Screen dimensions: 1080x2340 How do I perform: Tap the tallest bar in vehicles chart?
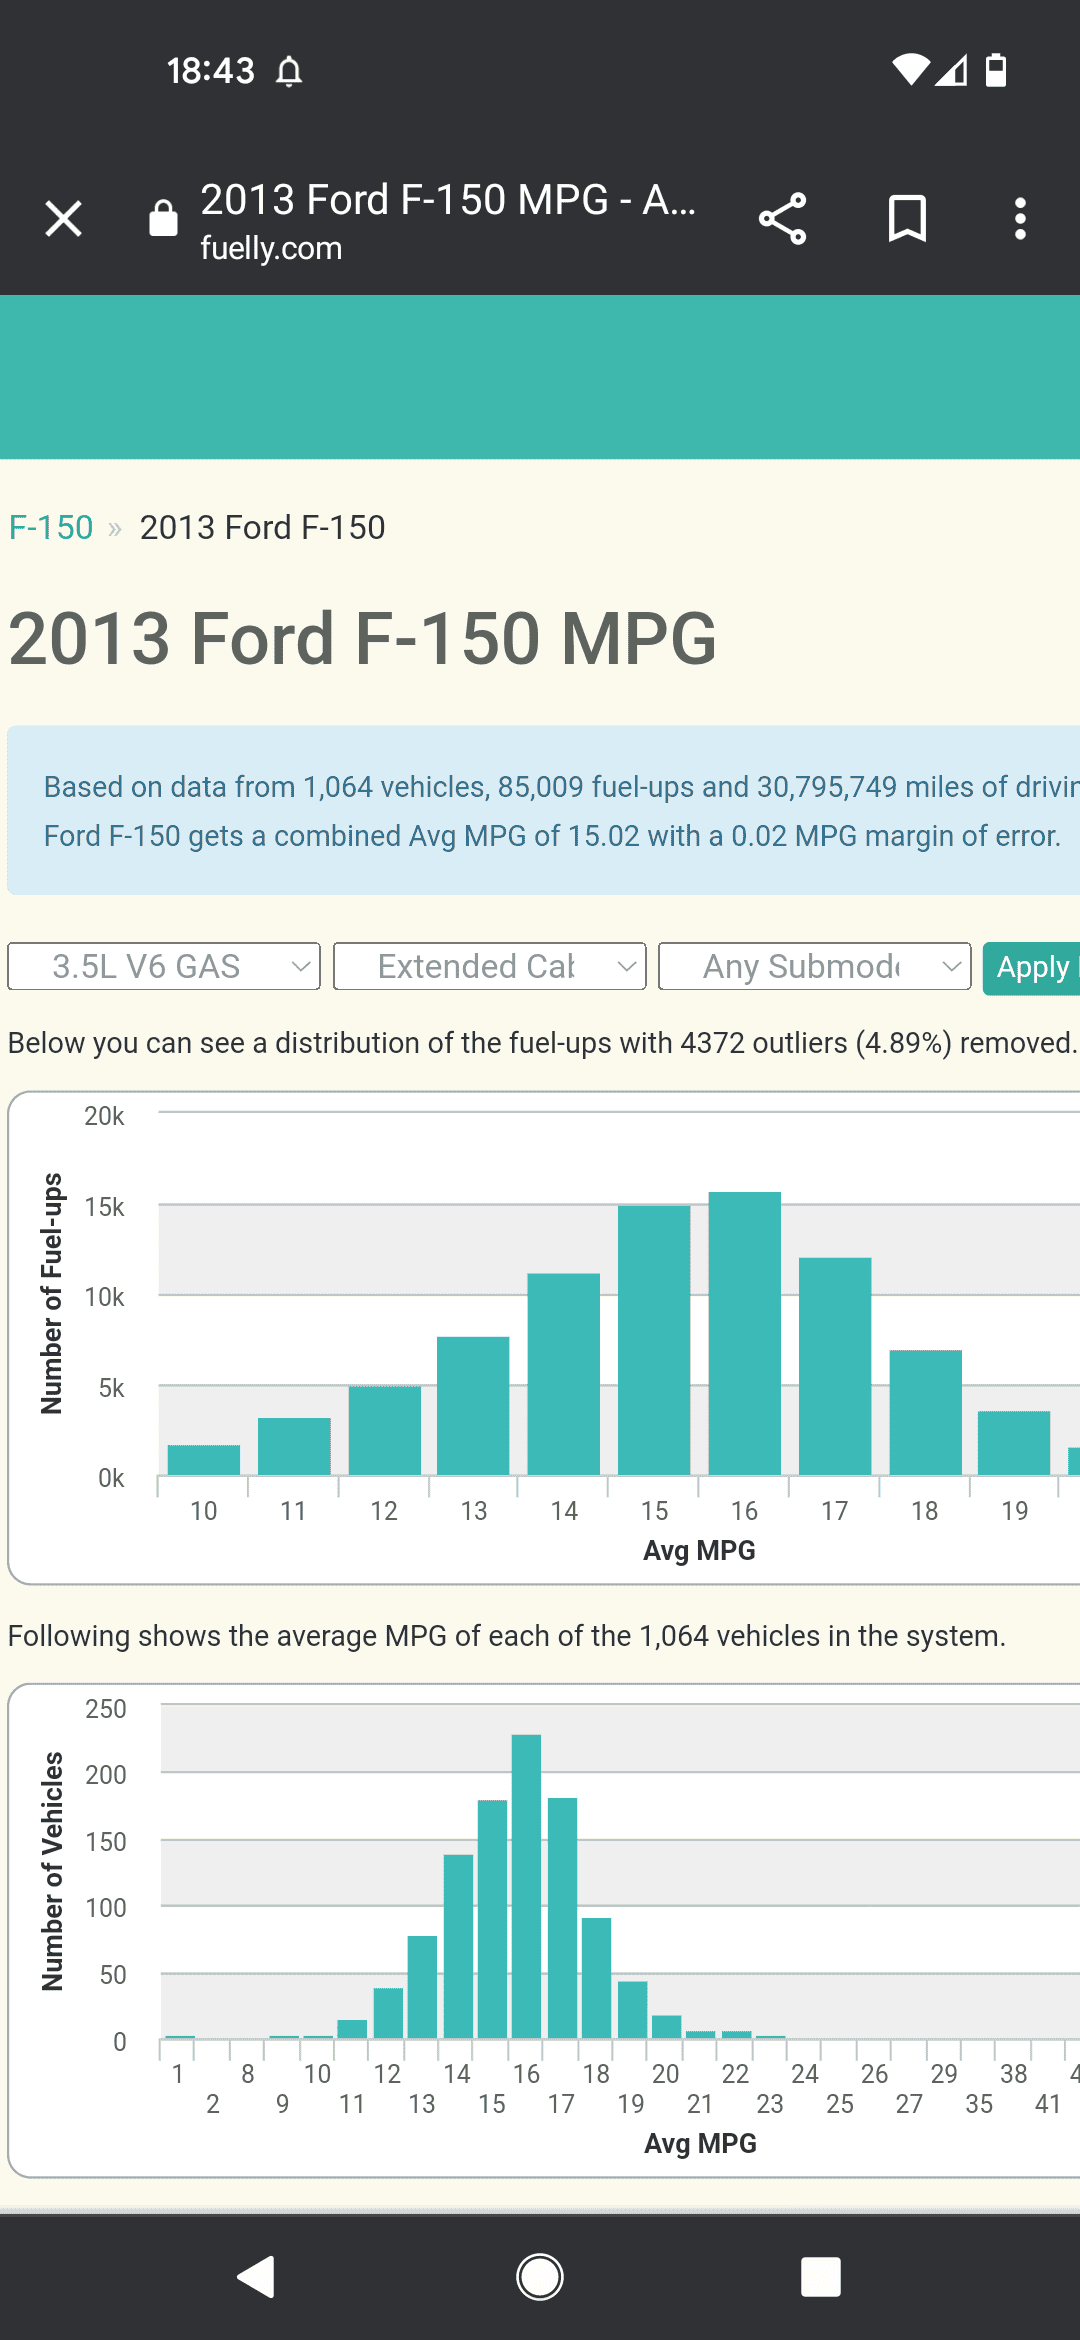[526, 1886]
